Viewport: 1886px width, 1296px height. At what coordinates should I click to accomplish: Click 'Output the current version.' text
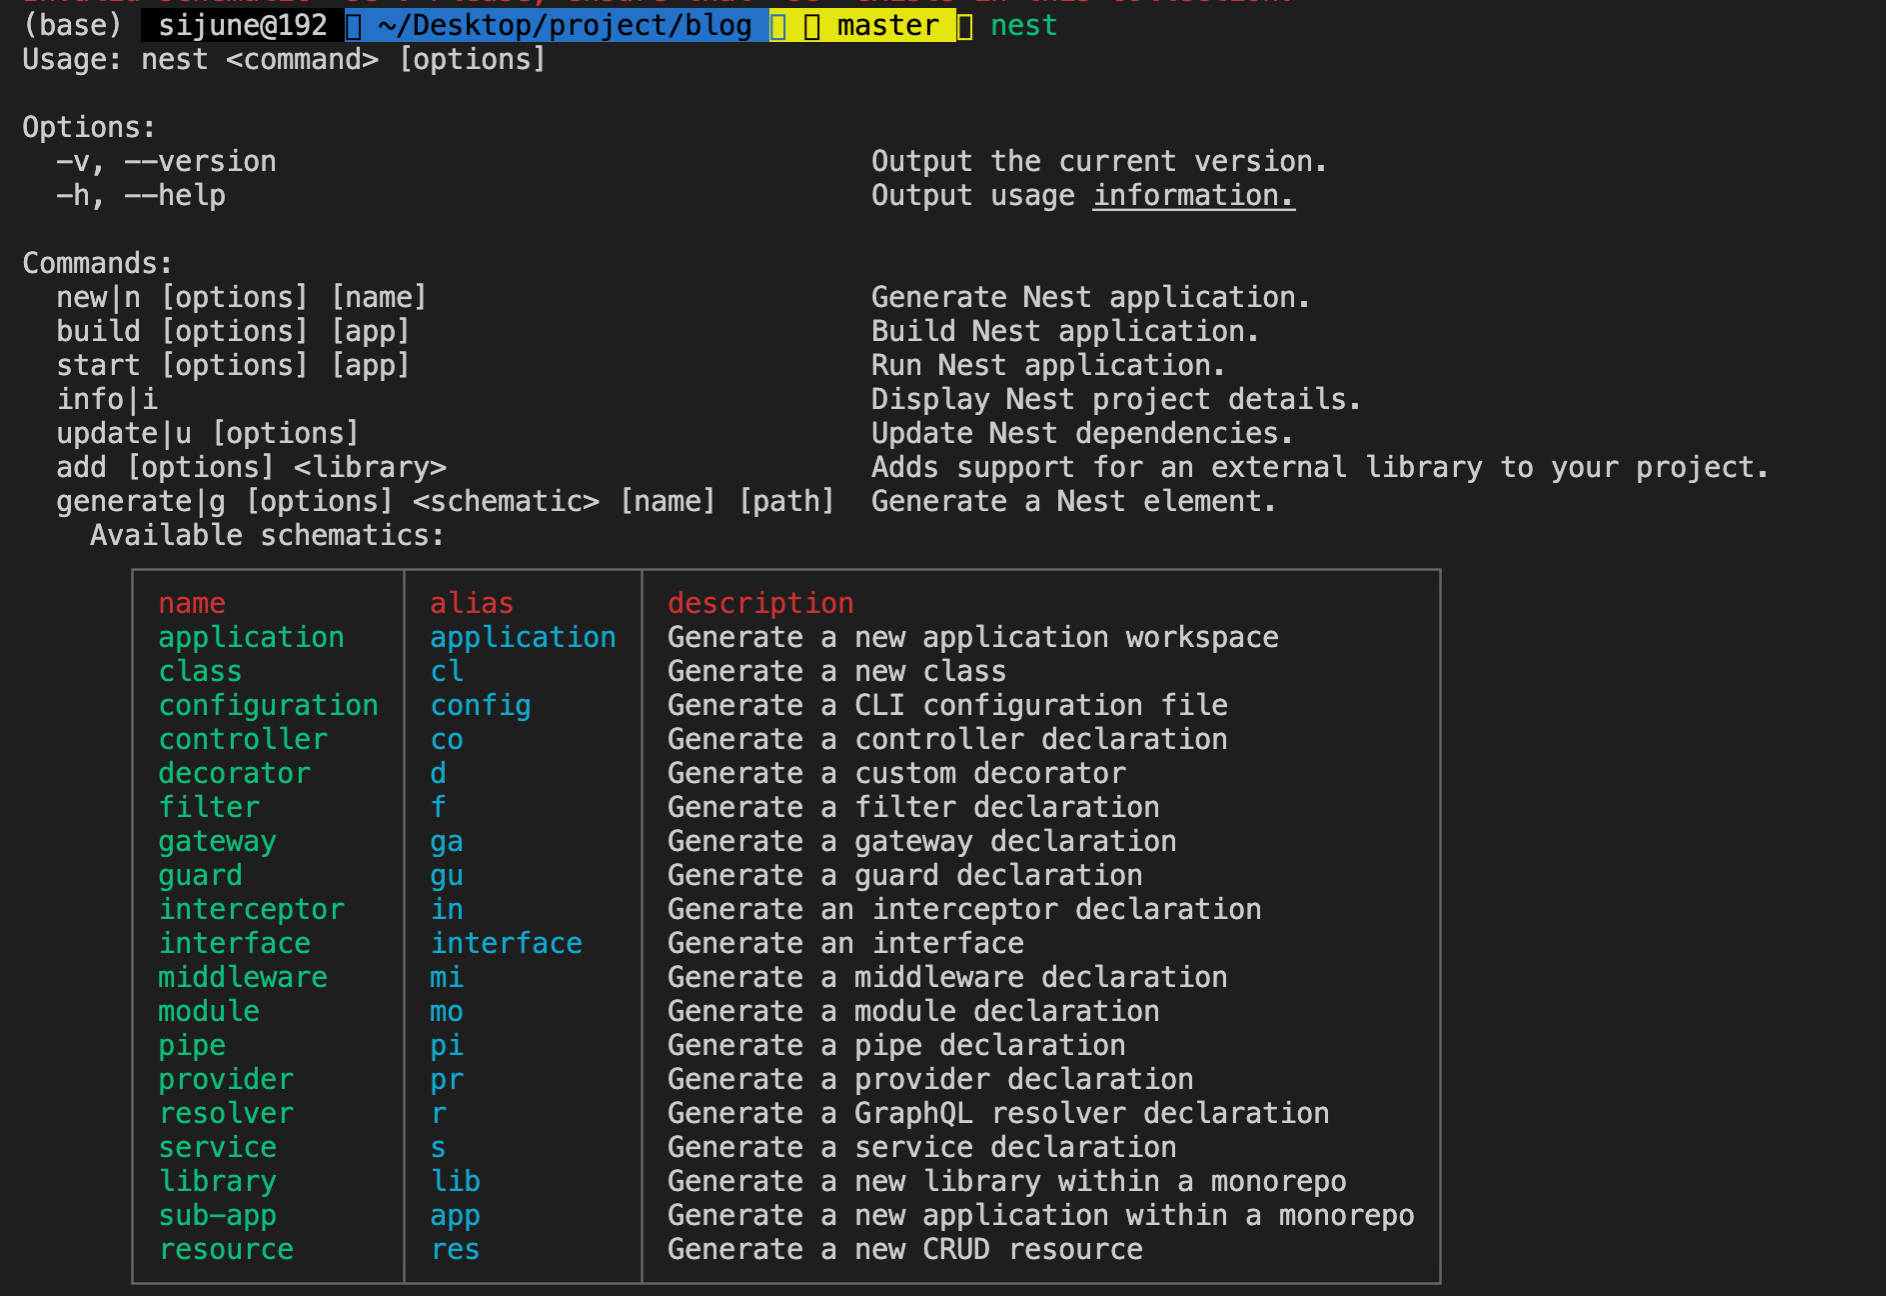click(x=1099, y=161)
